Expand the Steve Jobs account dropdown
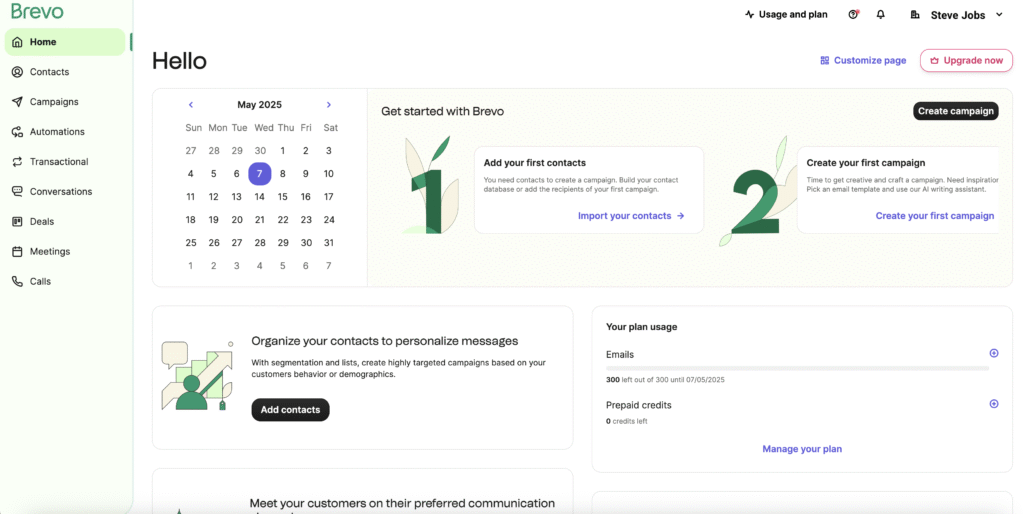 pyautogui.click(x=999, y=14)
